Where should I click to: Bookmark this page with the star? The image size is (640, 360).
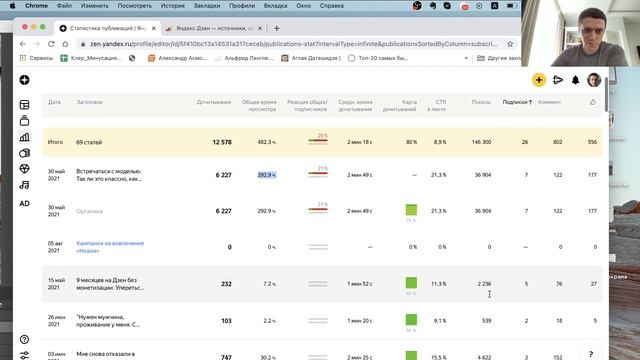(510, 44)
